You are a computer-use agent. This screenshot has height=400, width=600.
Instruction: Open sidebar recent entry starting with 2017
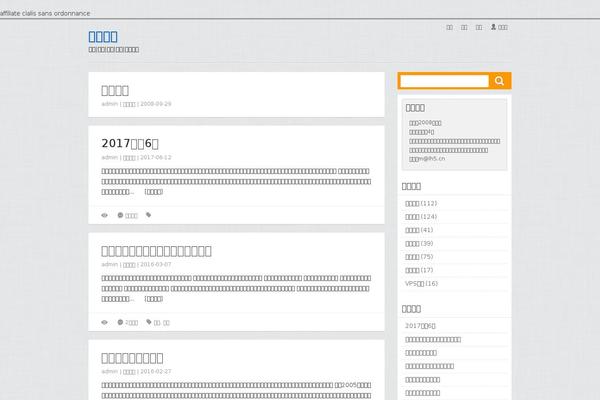pos(420,326)
